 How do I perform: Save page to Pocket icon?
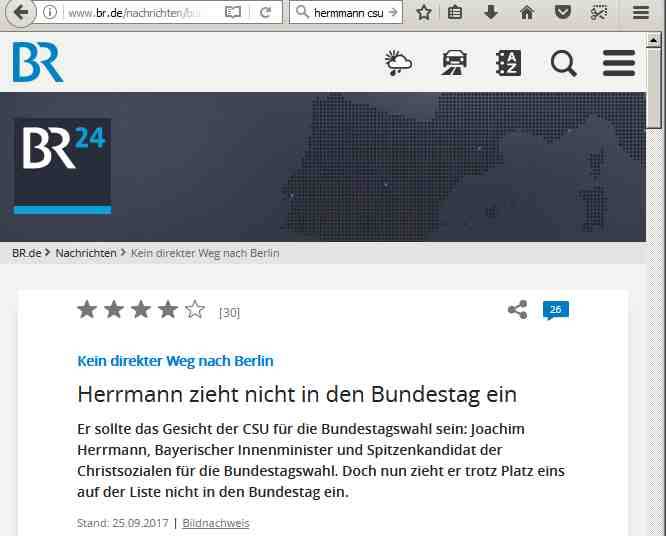coord(563,12)
